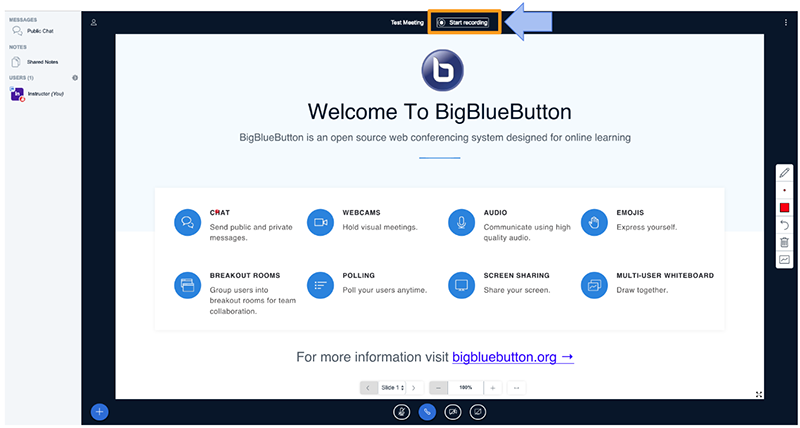Undo the last annotation

click(x=784, y=225)
